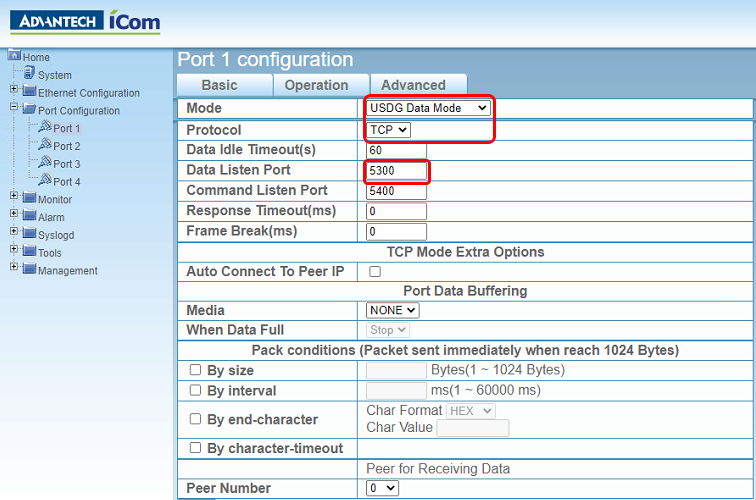Click the Ethernet Configuration folder icon
Screen dimensions: 756x500
pos(29,91)
